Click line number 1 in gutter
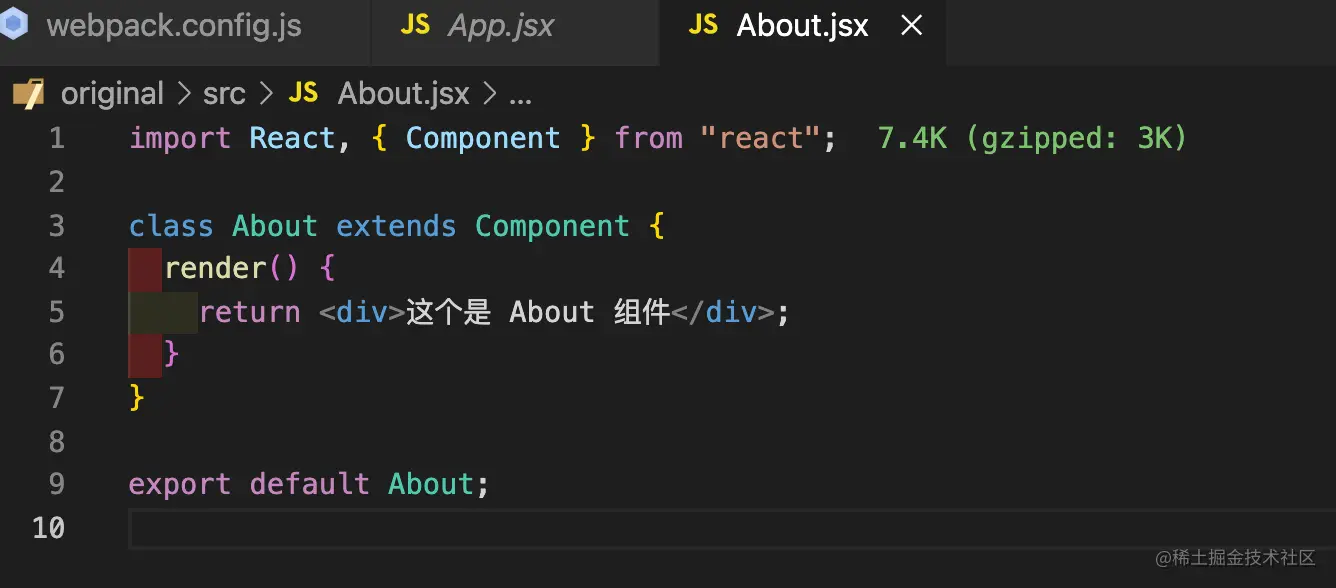Viewport: 1336px width, 588px height. click(56, 138)
